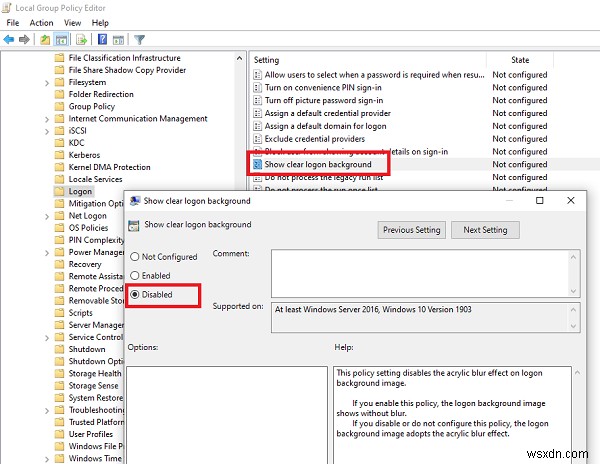Expand Internet Communication Management node

47,119
